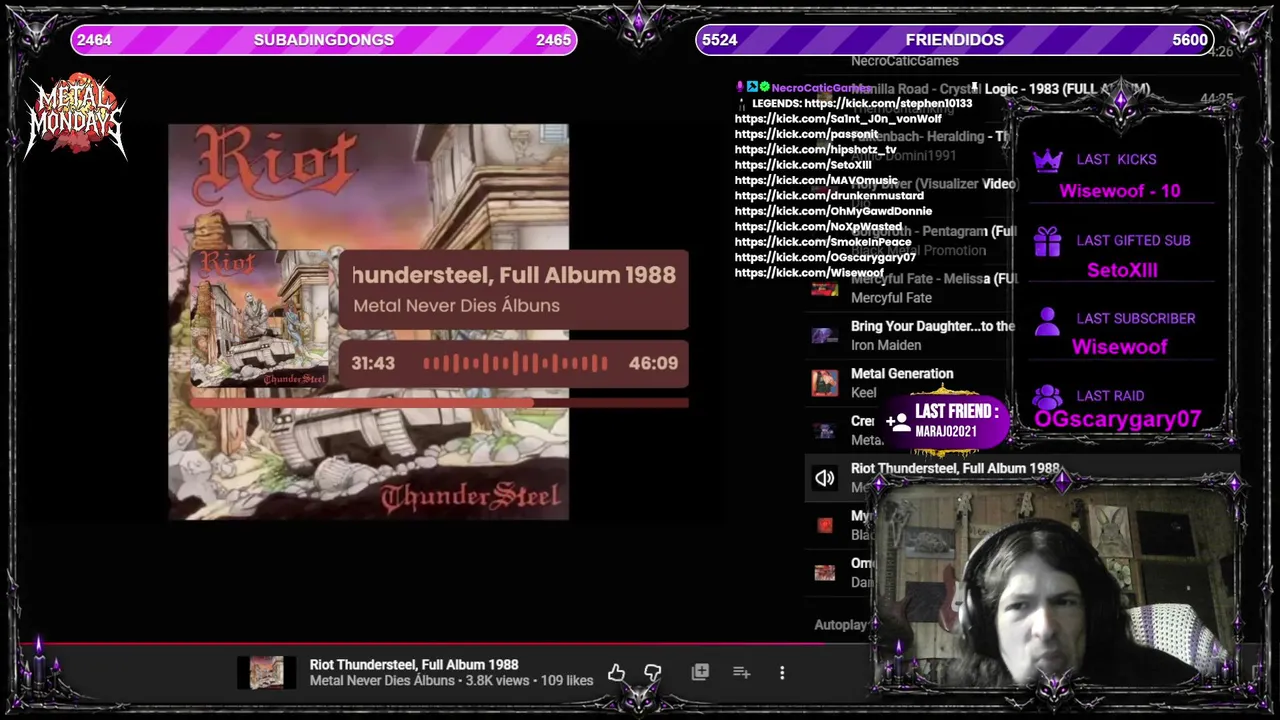Click the large Riot ThunderSteel album cover
The image size is (1280, 720).
coord(368,322)
